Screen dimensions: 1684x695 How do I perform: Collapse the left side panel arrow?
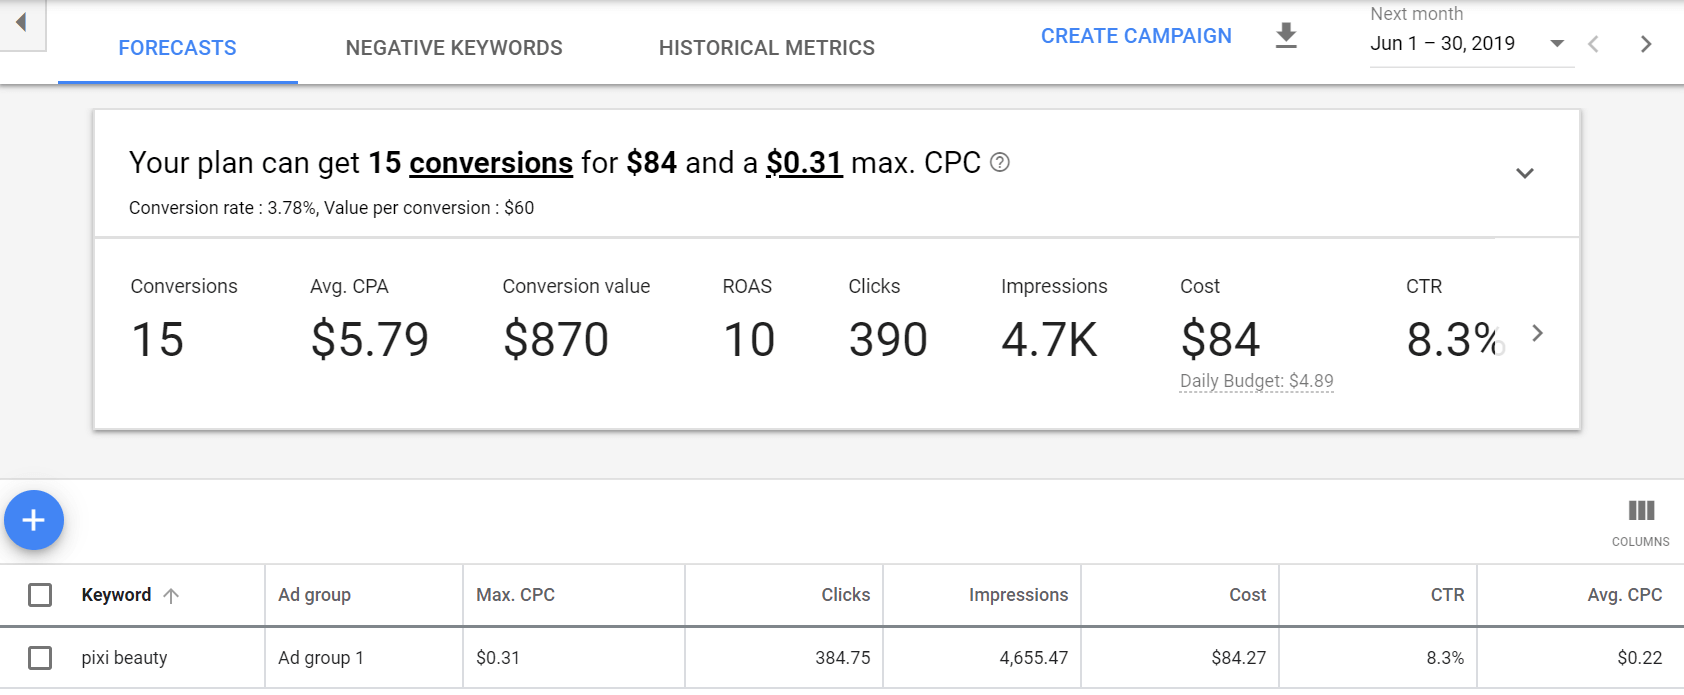coord(20,22)
